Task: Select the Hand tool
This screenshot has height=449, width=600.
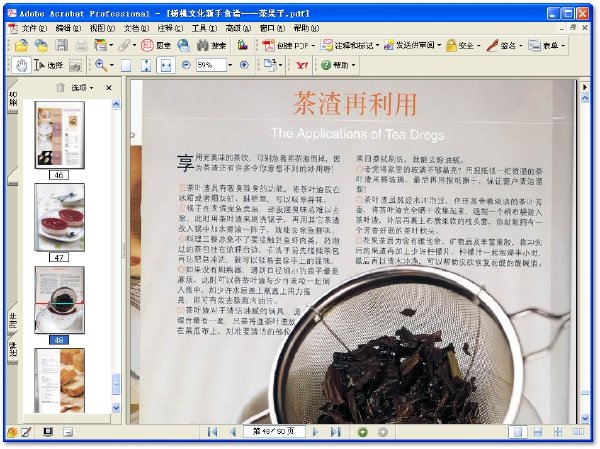Action: pyautogui.click(x=21, y=65)
